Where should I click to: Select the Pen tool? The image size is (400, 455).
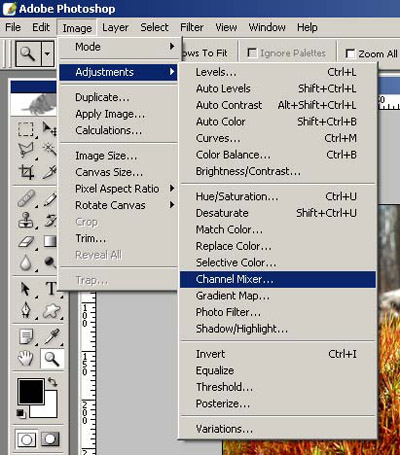click(25, 310)
